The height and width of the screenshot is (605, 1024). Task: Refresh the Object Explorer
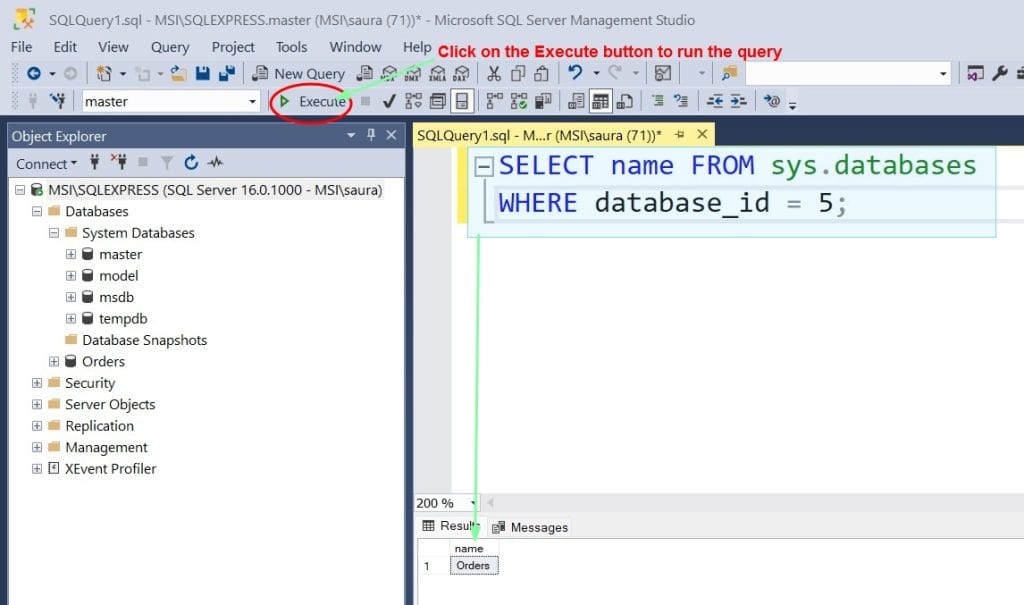pyautogui.click(x=191, y=163)
